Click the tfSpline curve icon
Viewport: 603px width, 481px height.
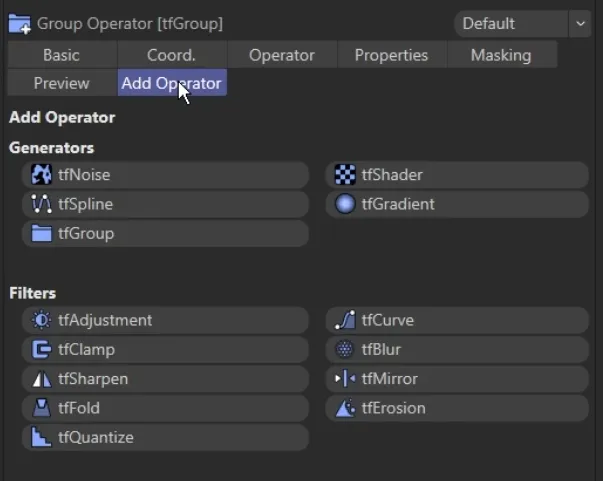[x=41, y=204]
